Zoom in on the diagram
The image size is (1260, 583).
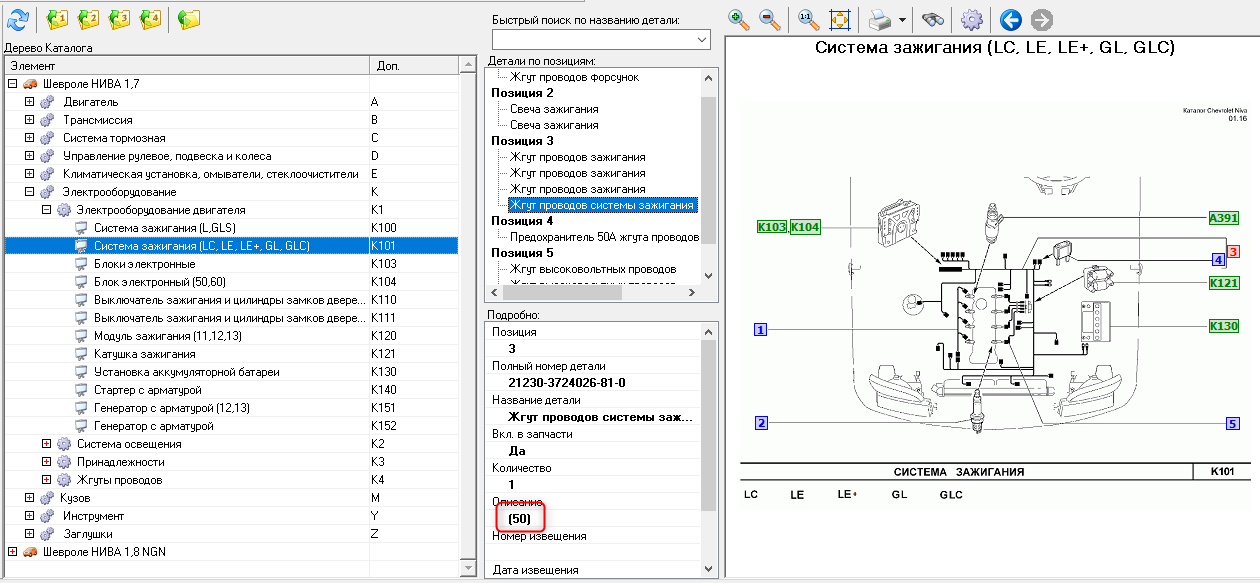click(739, 18)
